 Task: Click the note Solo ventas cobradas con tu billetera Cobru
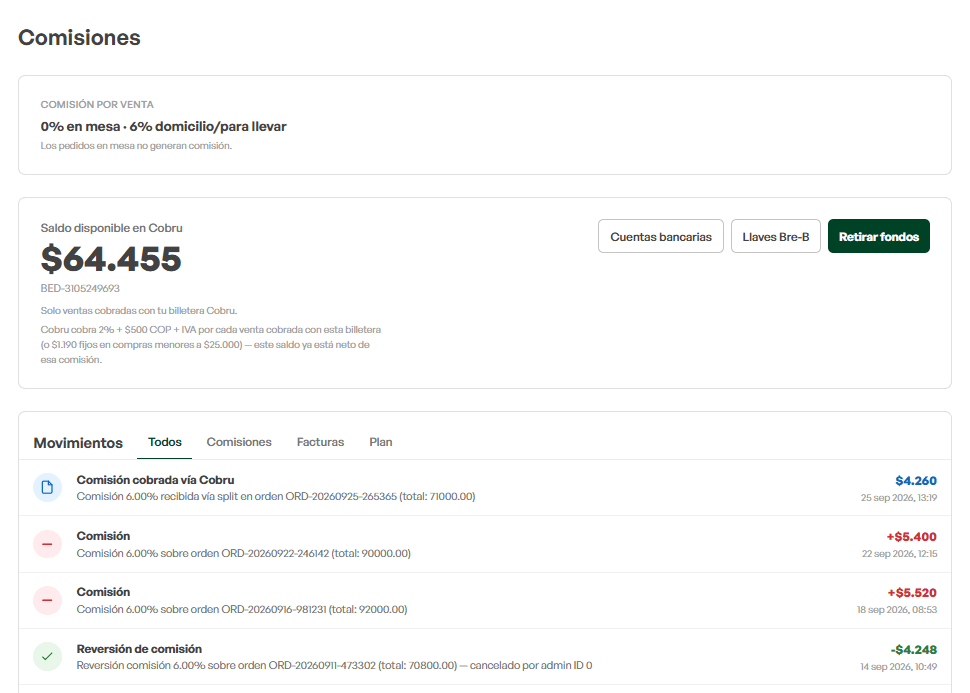pos(139,311)
